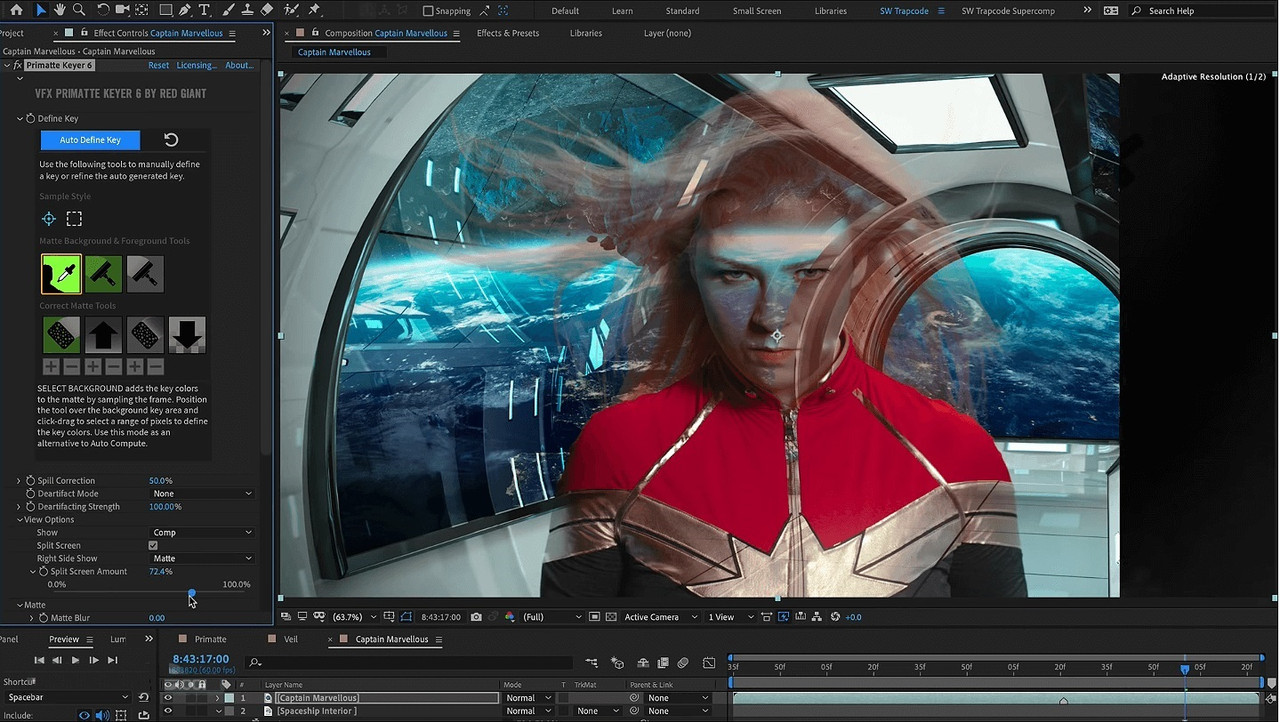Select the Zoom tool in the toolbar

point(78,10)
